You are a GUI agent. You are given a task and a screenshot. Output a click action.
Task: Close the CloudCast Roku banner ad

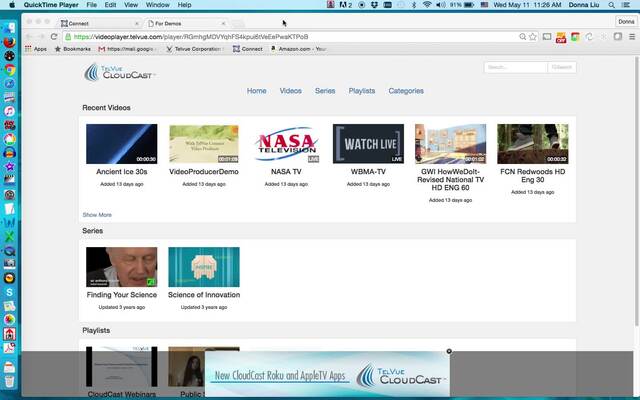pos(449,352)
